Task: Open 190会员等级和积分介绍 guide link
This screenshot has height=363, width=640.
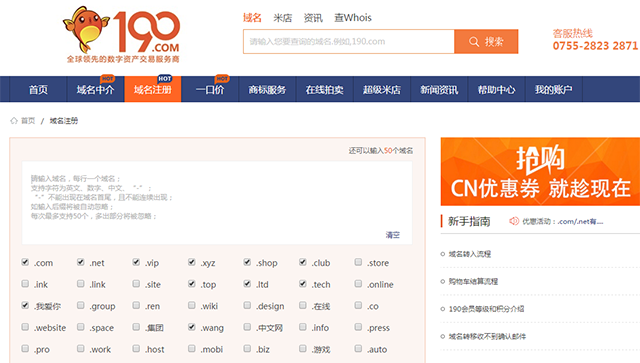Action: [x=486, y=309]
